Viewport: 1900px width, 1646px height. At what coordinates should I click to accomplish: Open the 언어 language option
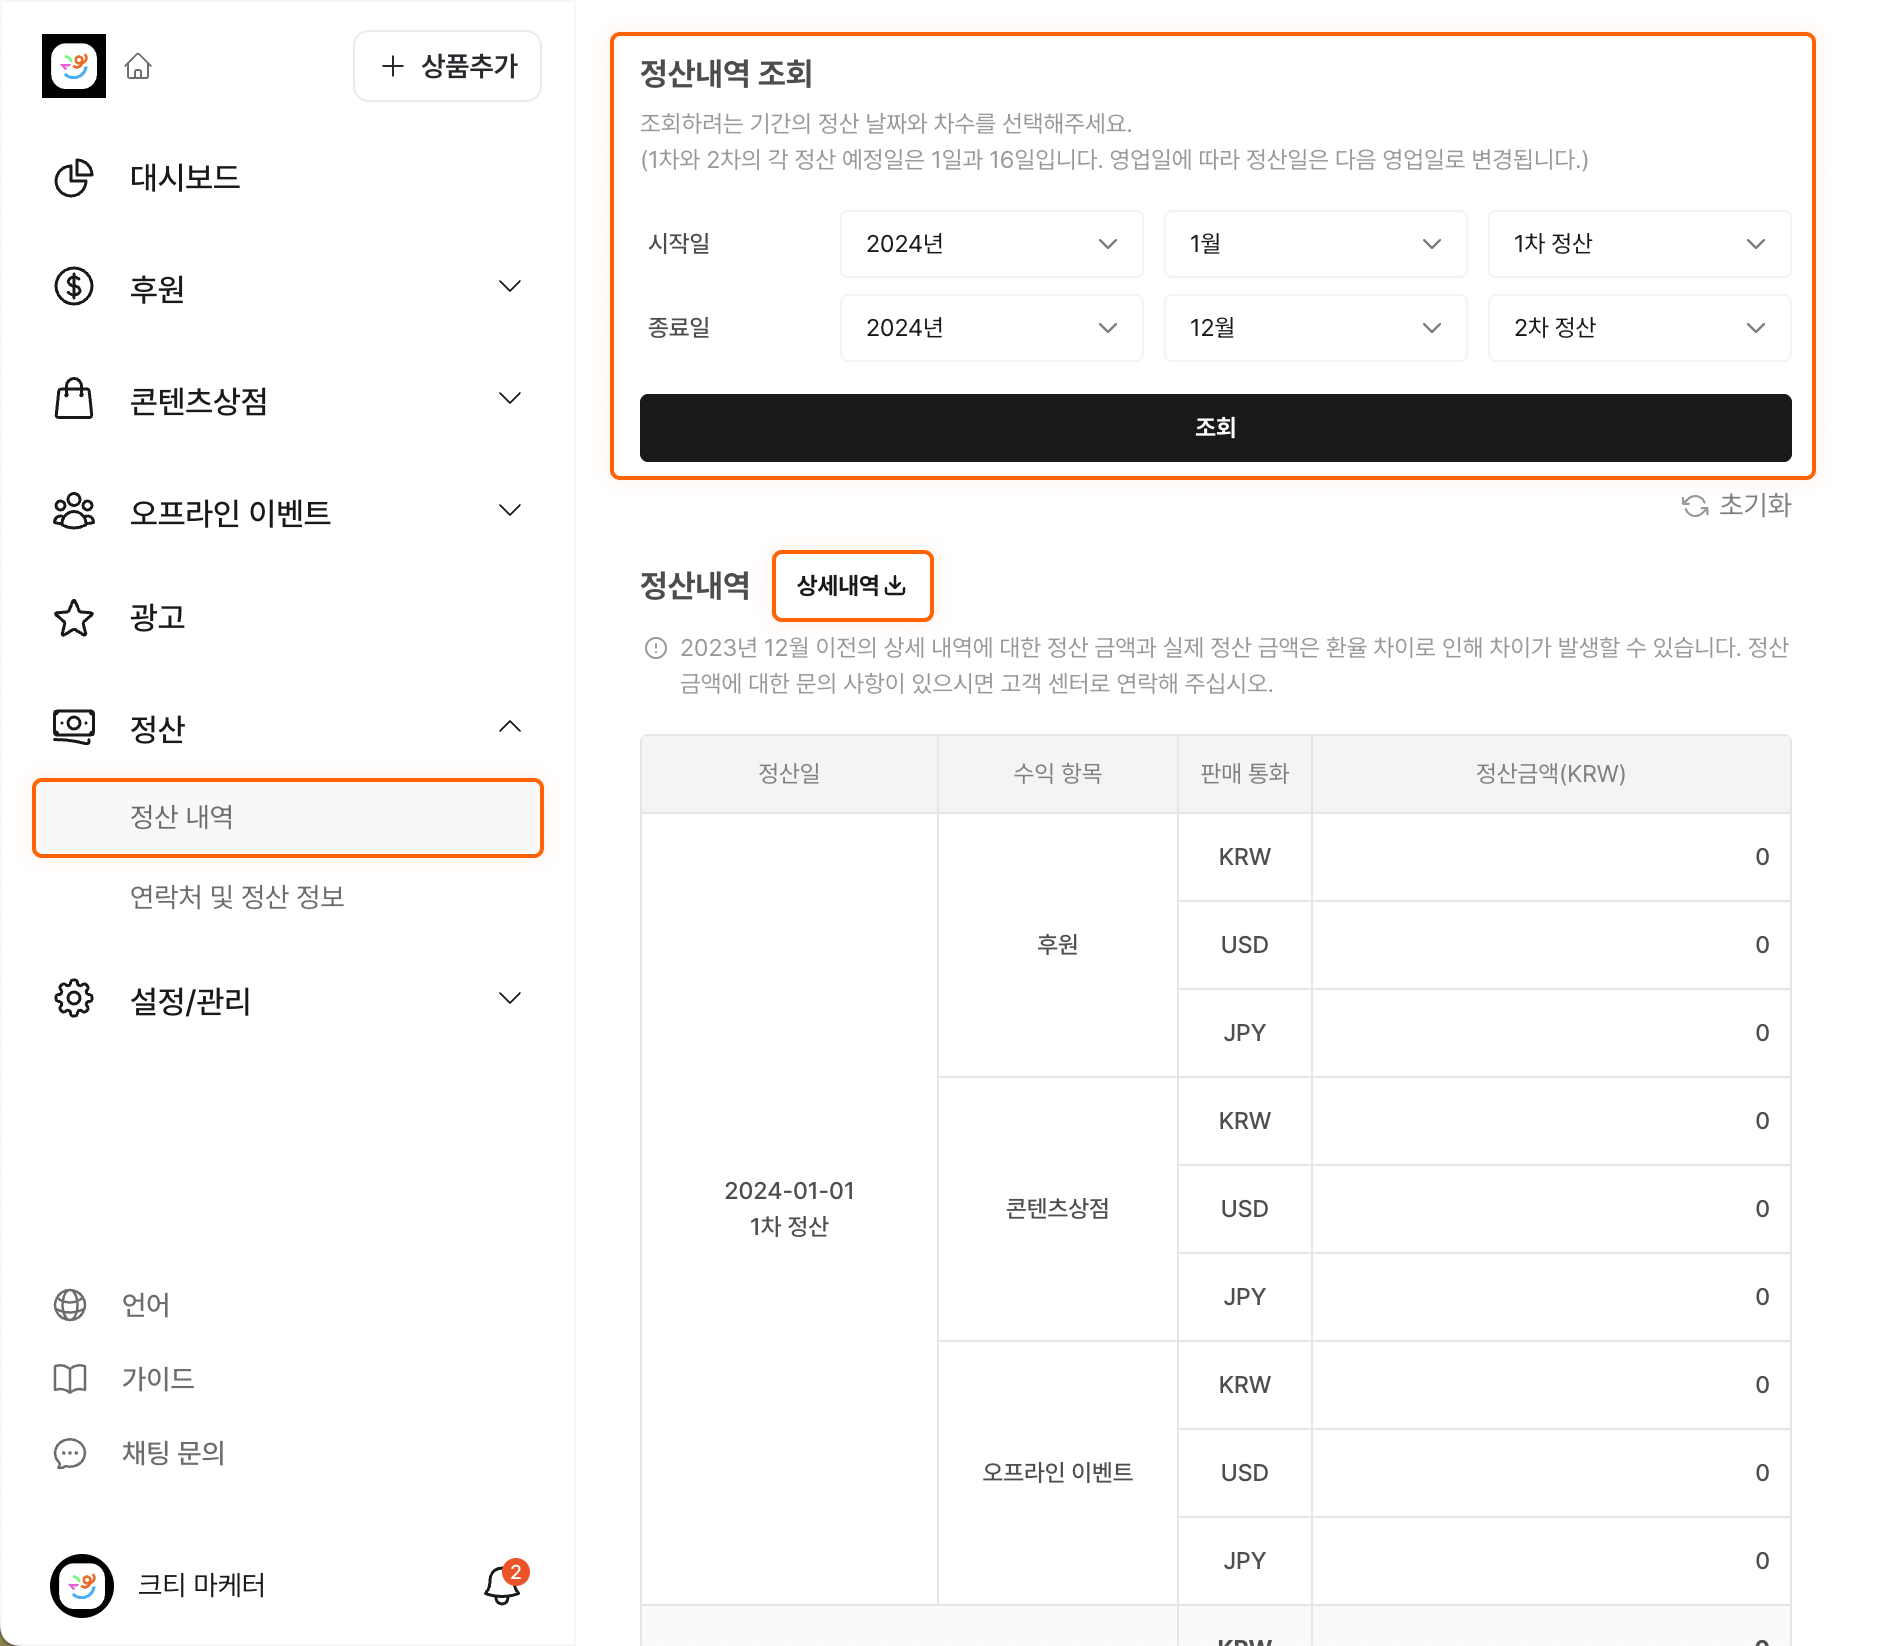(x=146, y=1305)
